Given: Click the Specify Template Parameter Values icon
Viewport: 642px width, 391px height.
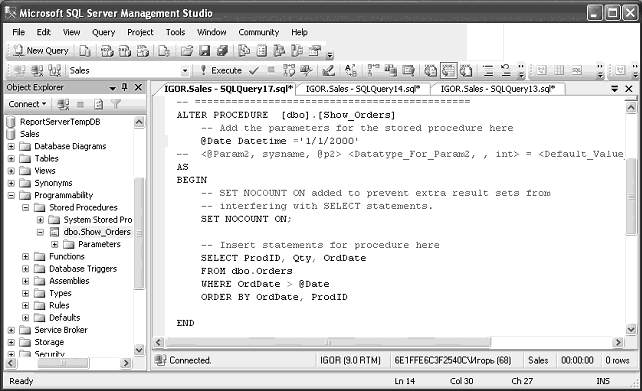Looking at the screenshot, I should coord(350,70).
